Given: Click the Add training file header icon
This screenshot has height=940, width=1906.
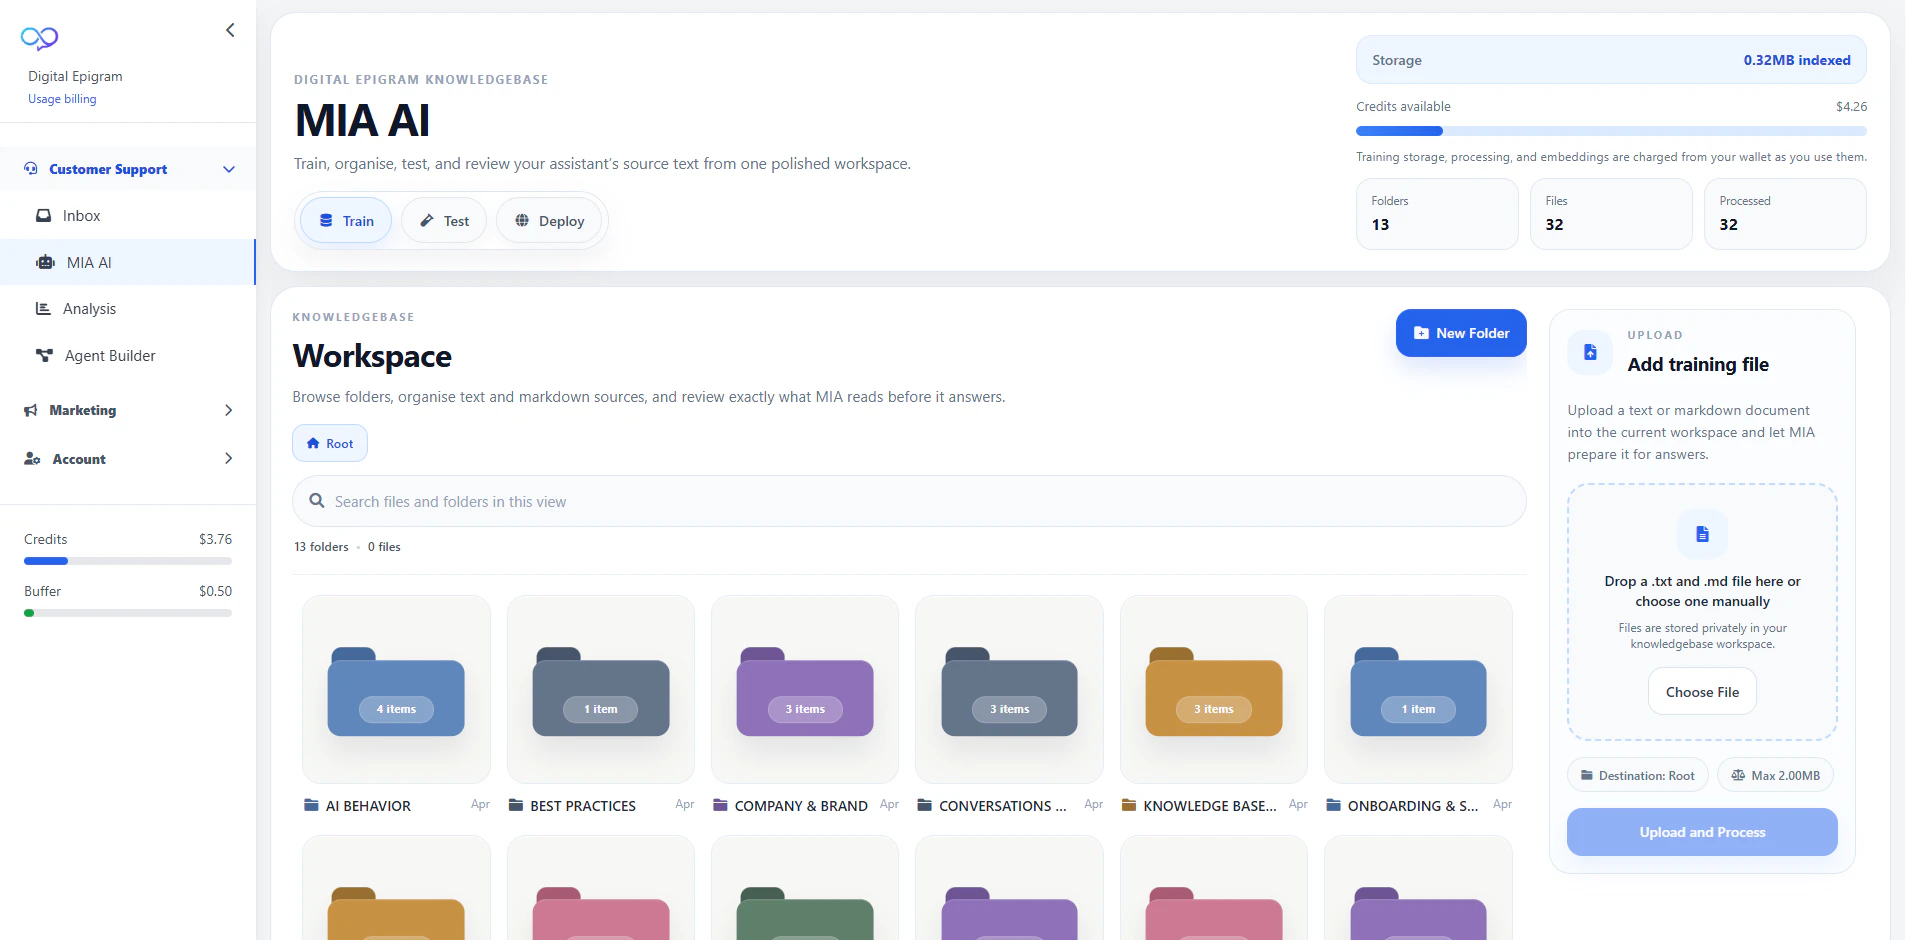Looking at the screenshot, I should click(1590, 352).
